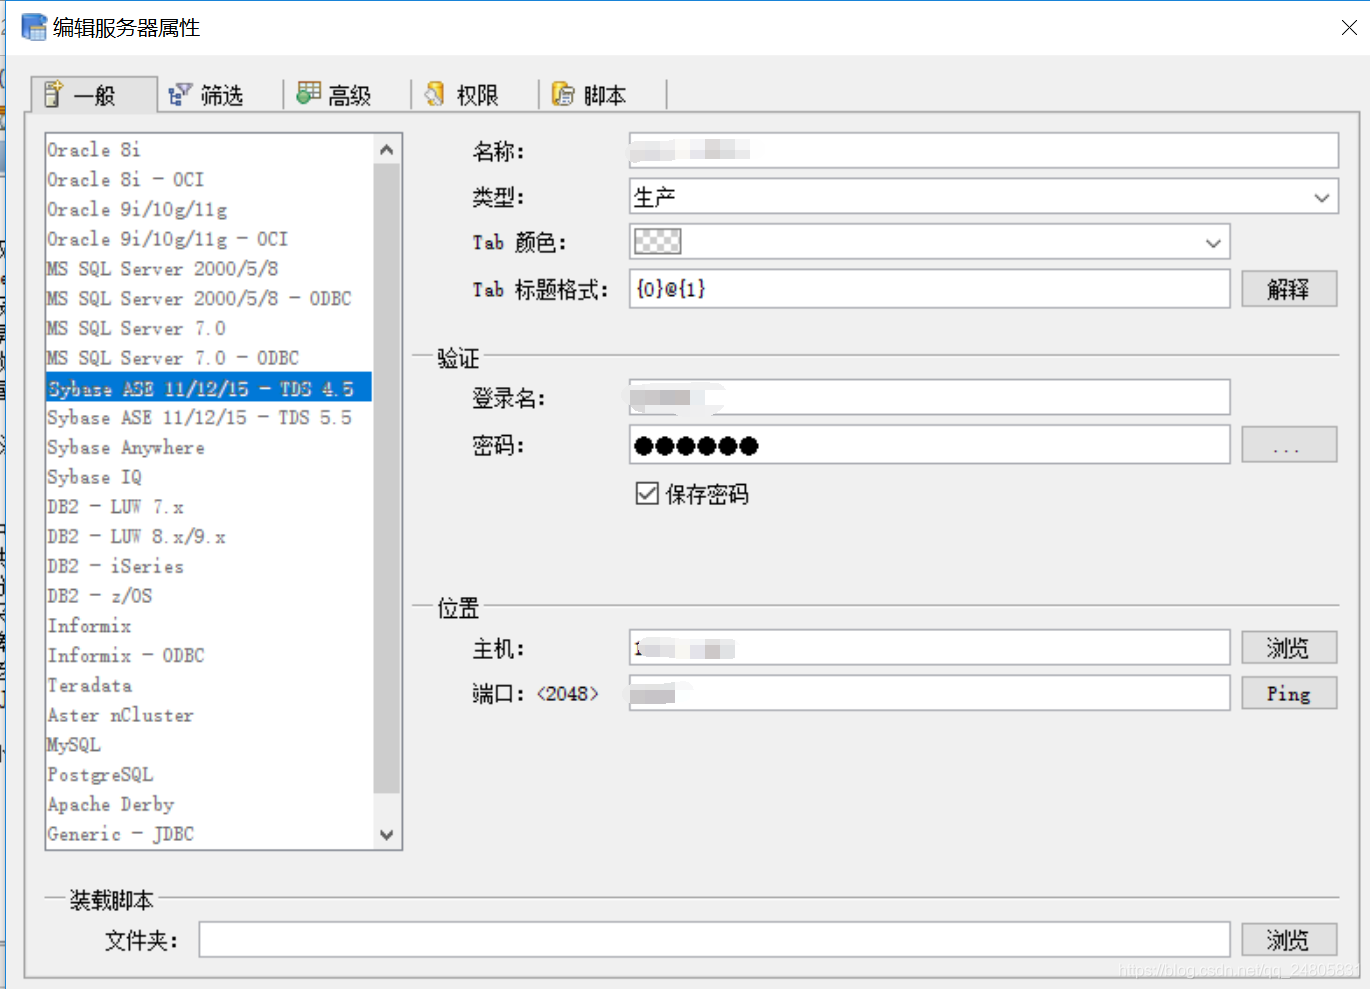Image resolution: width=1370 pixels, height=989 pixels.
Task: Click the 浏览 button for 文件夹
Action: pyautogui.click(x=1289, y=940)
